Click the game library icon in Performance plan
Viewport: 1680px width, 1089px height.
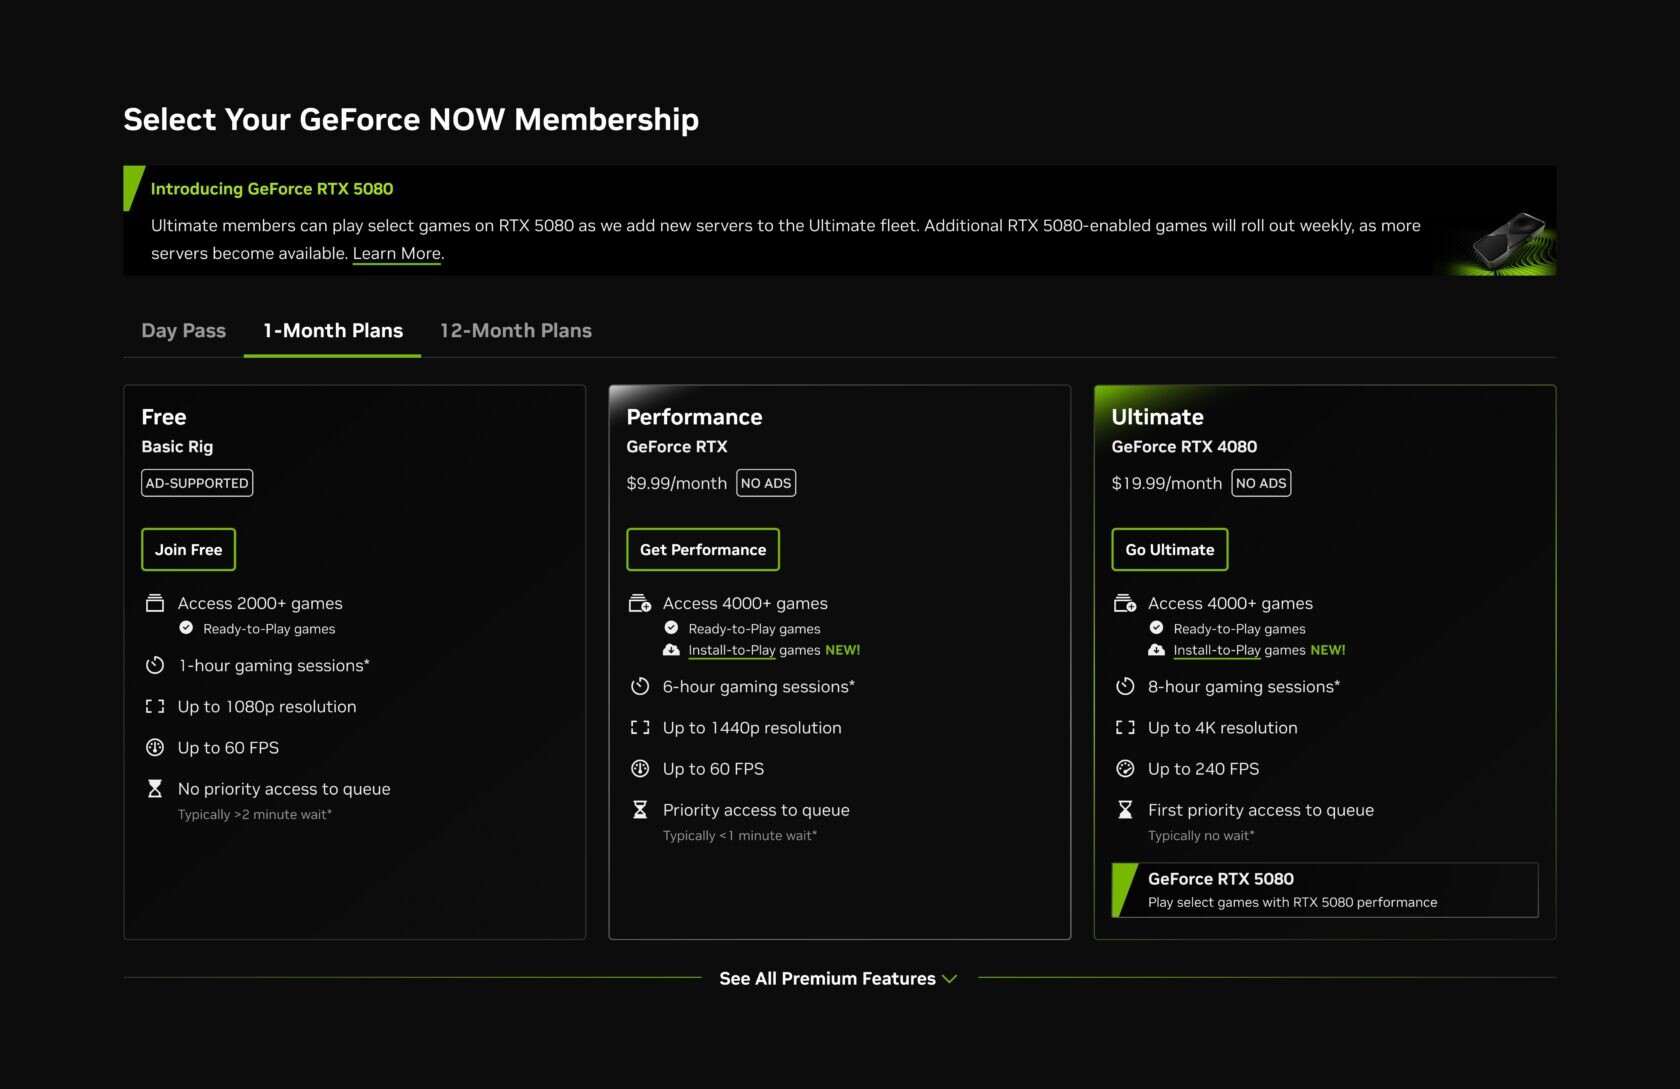pyautogui.click(x=640, y=602)
